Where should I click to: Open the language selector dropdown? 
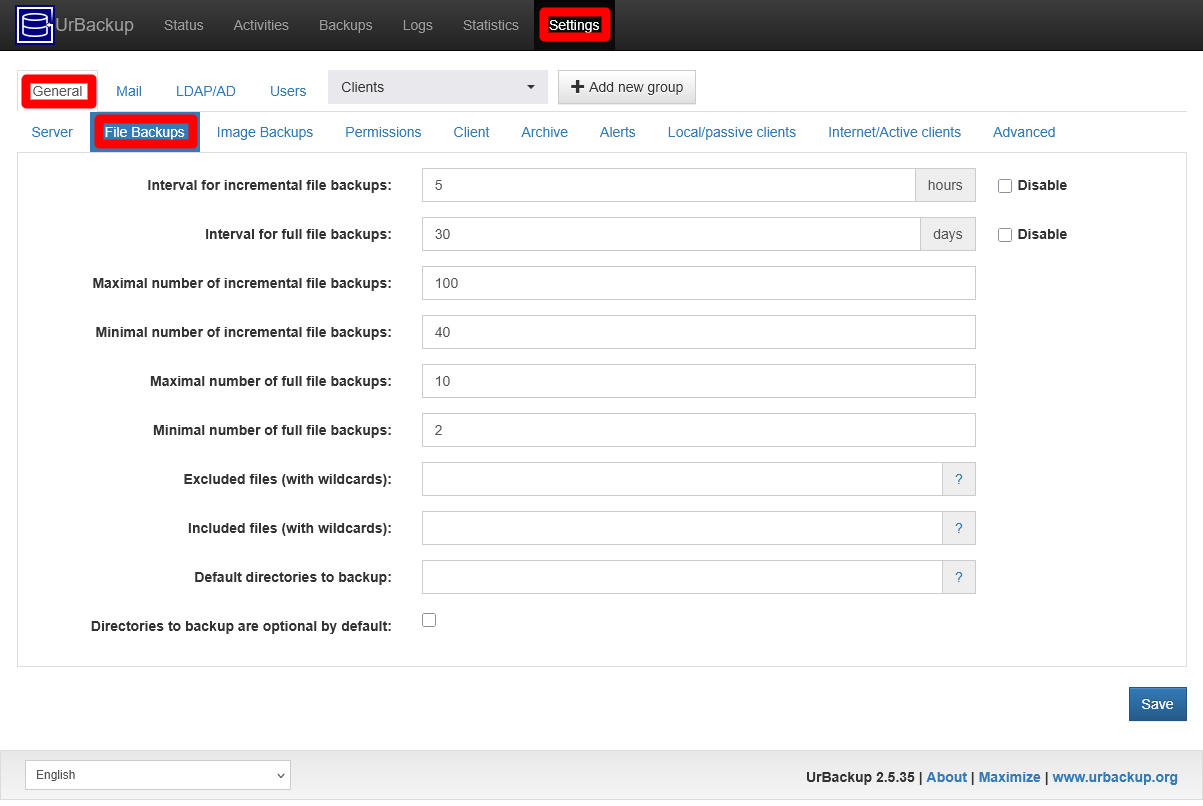tap(157, 774)
